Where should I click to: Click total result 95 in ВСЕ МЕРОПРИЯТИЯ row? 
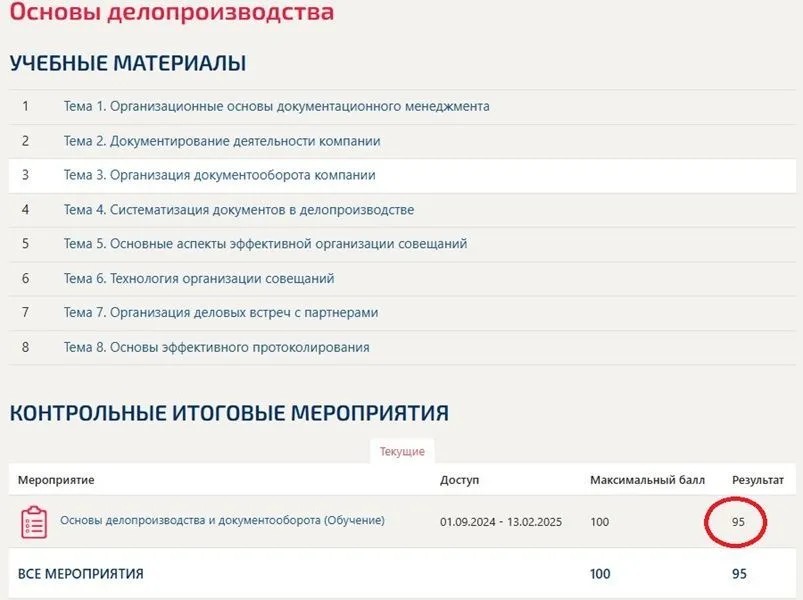[739, 574]
